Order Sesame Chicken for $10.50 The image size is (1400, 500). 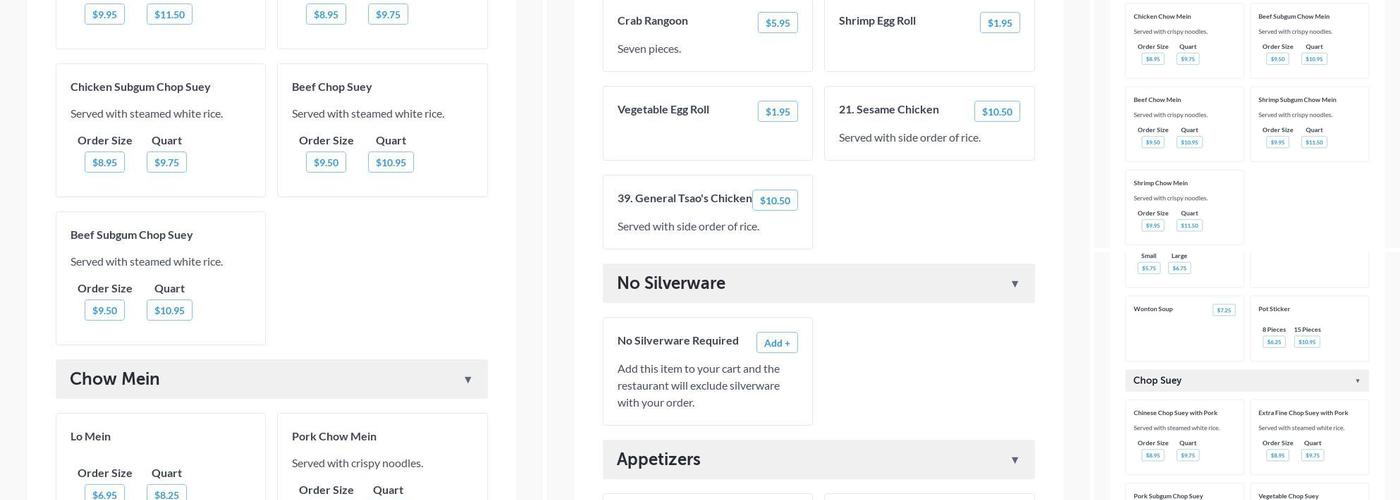pos(996,112)
